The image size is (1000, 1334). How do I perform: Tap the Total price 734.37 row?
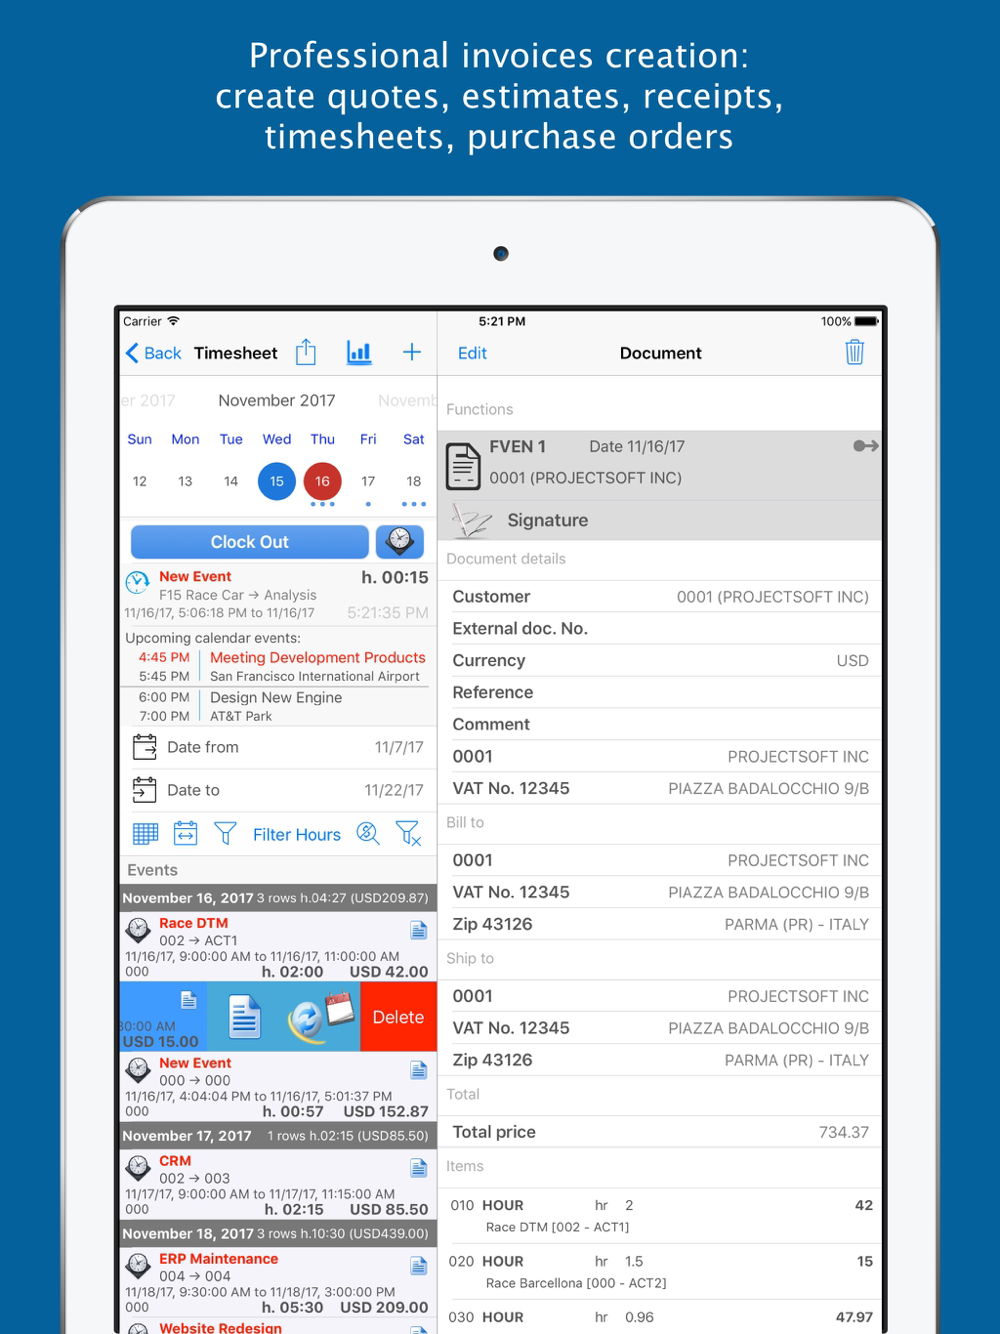(660, 1132)
